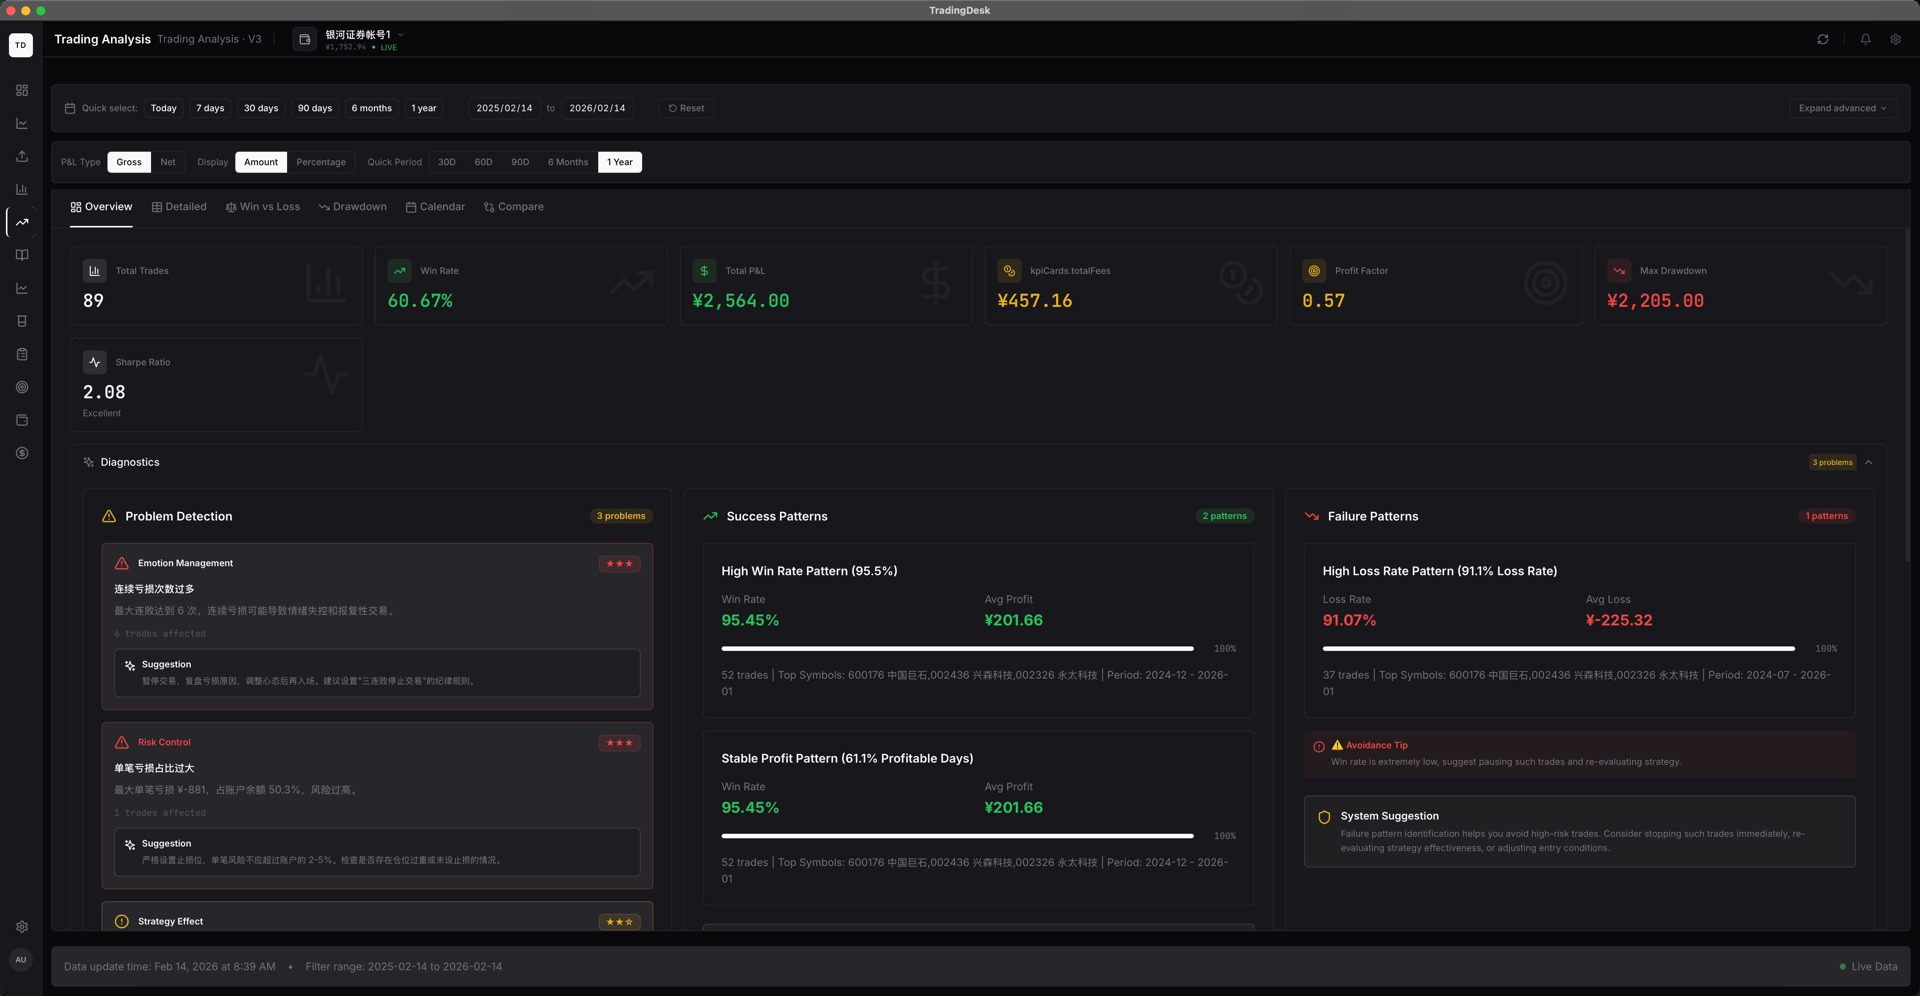
Task: Click the upload icon in sidebar
Action: (x=21, y=156)
